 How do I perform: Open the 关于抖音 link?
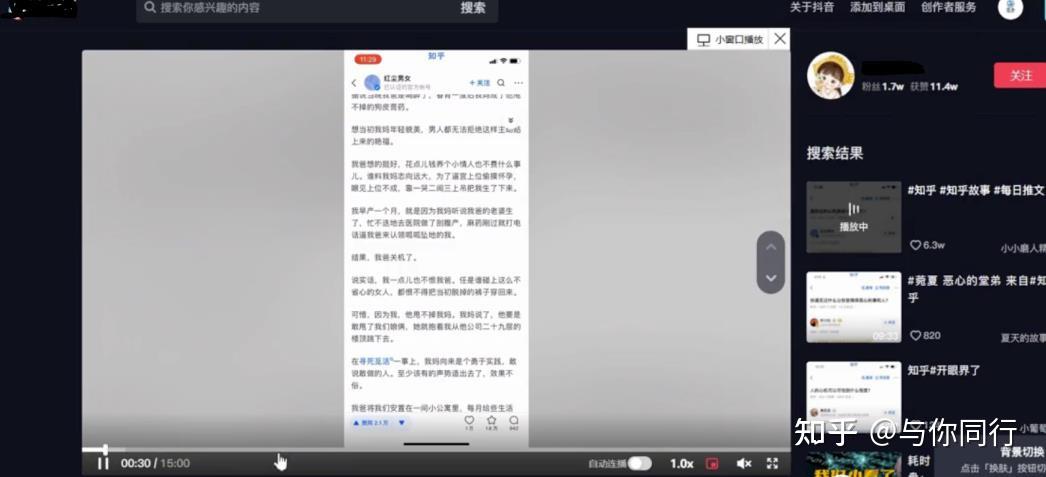click(812, 7)
